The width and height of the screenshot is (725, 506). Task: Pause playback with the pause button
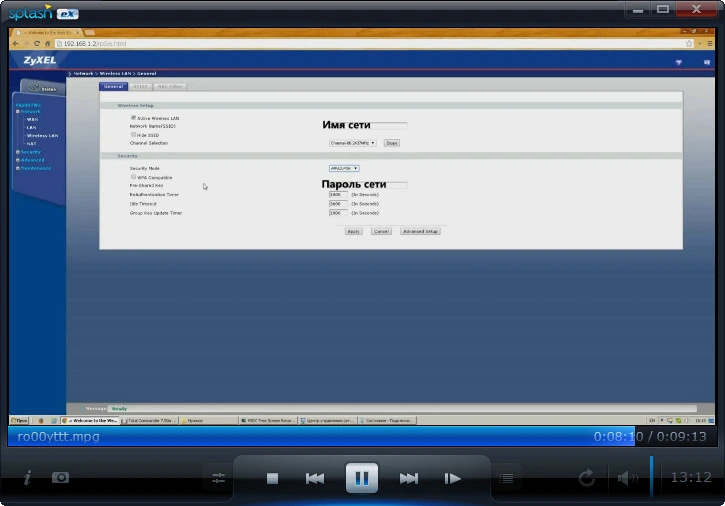click(362, 478)
